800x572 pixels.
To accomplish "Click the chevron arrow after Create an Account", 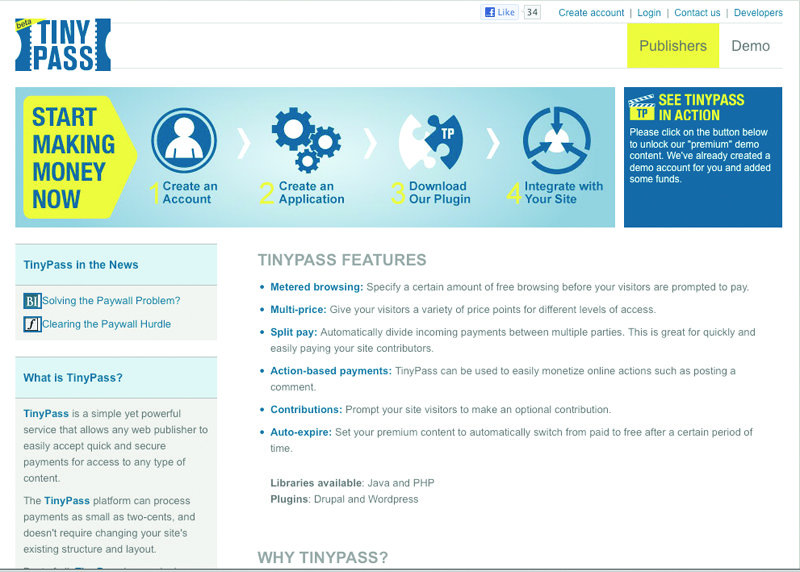I will [x=244, y=143].
